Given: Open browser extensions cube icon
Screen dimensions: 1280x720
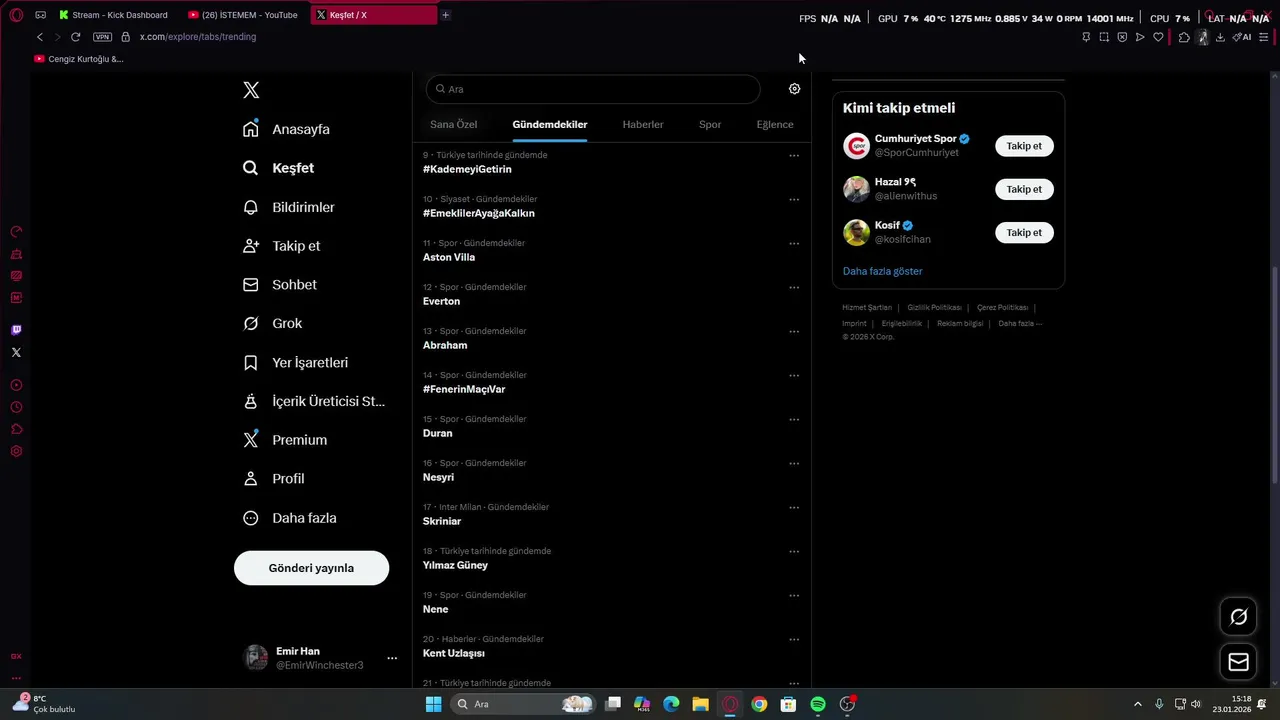Looking at the screenshot, I should (1184, 37).
